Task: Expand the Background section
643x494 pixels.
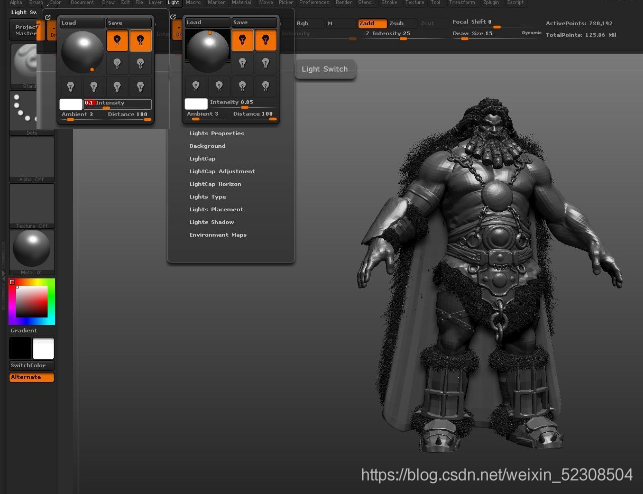Action: 207,146
